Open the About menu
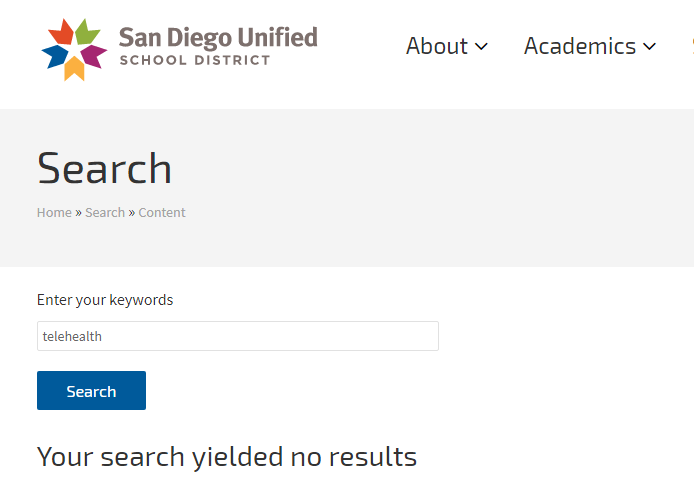This screenshot has width=694, height=477. (436, 46)
